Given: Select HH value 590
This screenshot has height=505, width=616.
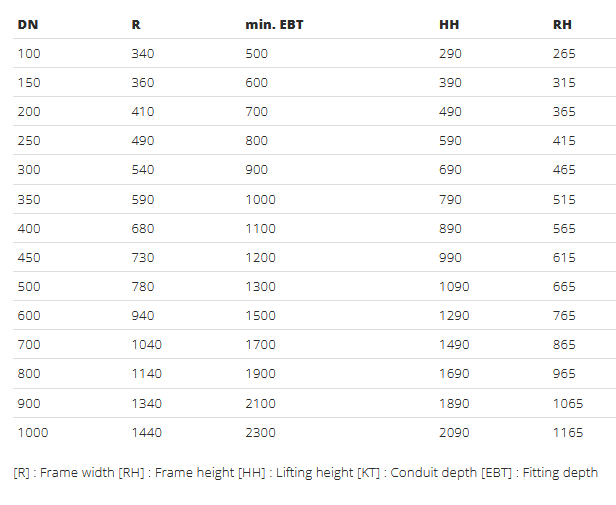Looking at the screenshot, I should [450, 141].
